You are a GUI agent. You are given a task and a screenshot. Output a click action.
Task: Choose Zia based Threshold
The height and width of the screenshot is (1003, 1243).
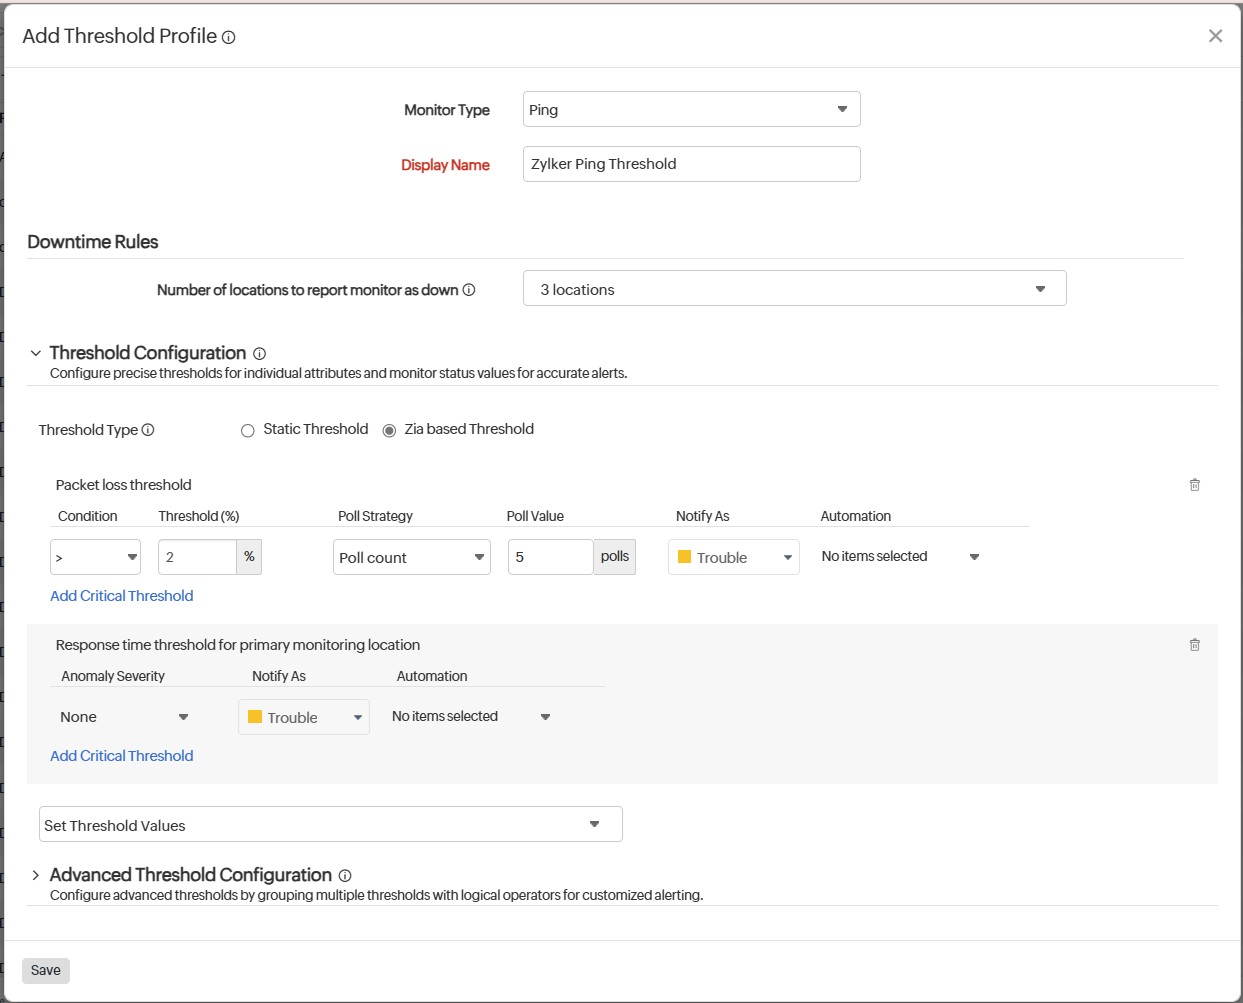pos(388,429)
